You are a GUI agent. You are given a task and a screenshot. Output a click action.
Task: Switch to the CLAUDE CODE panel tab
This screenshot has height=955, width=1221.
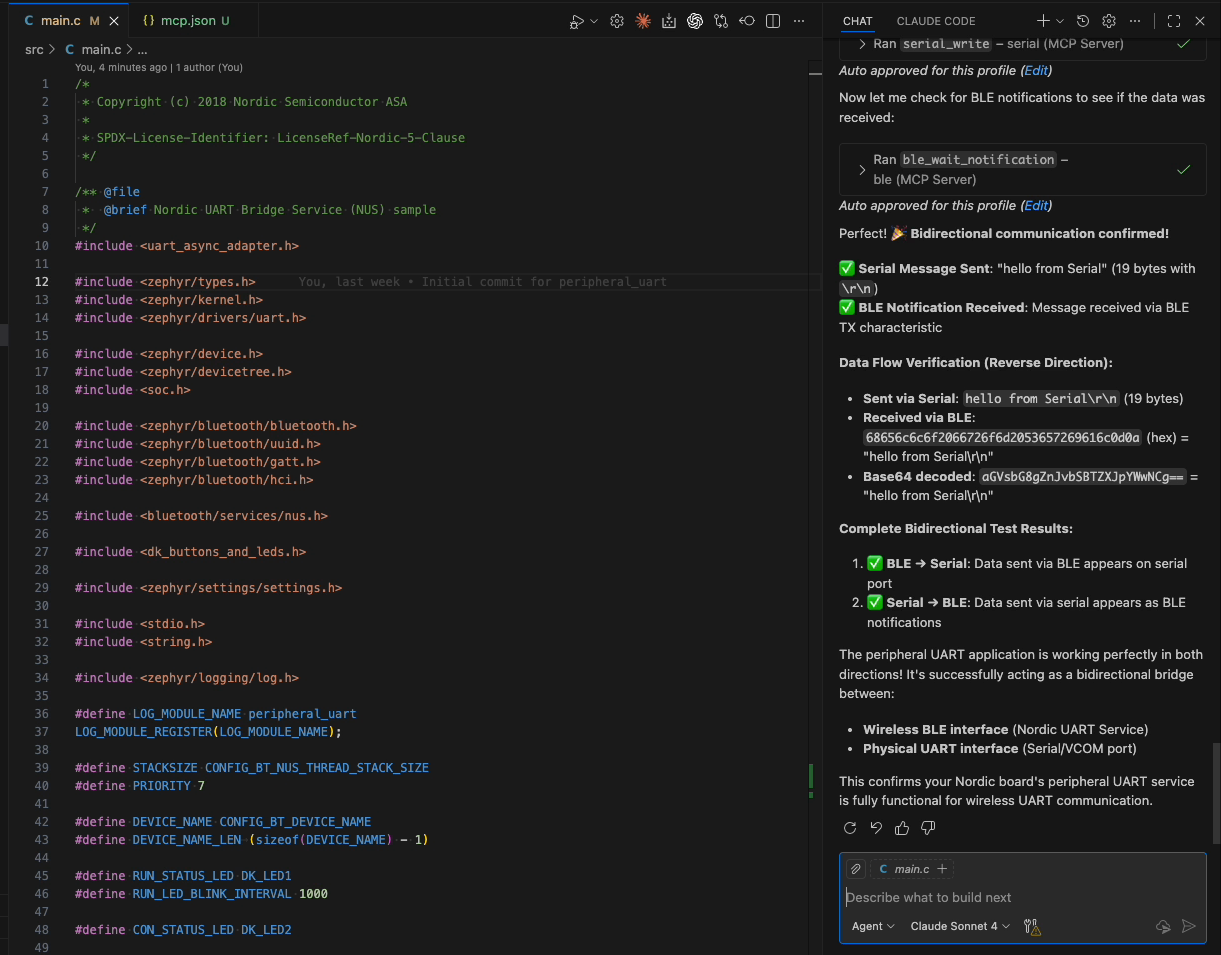tap(935, 21)
